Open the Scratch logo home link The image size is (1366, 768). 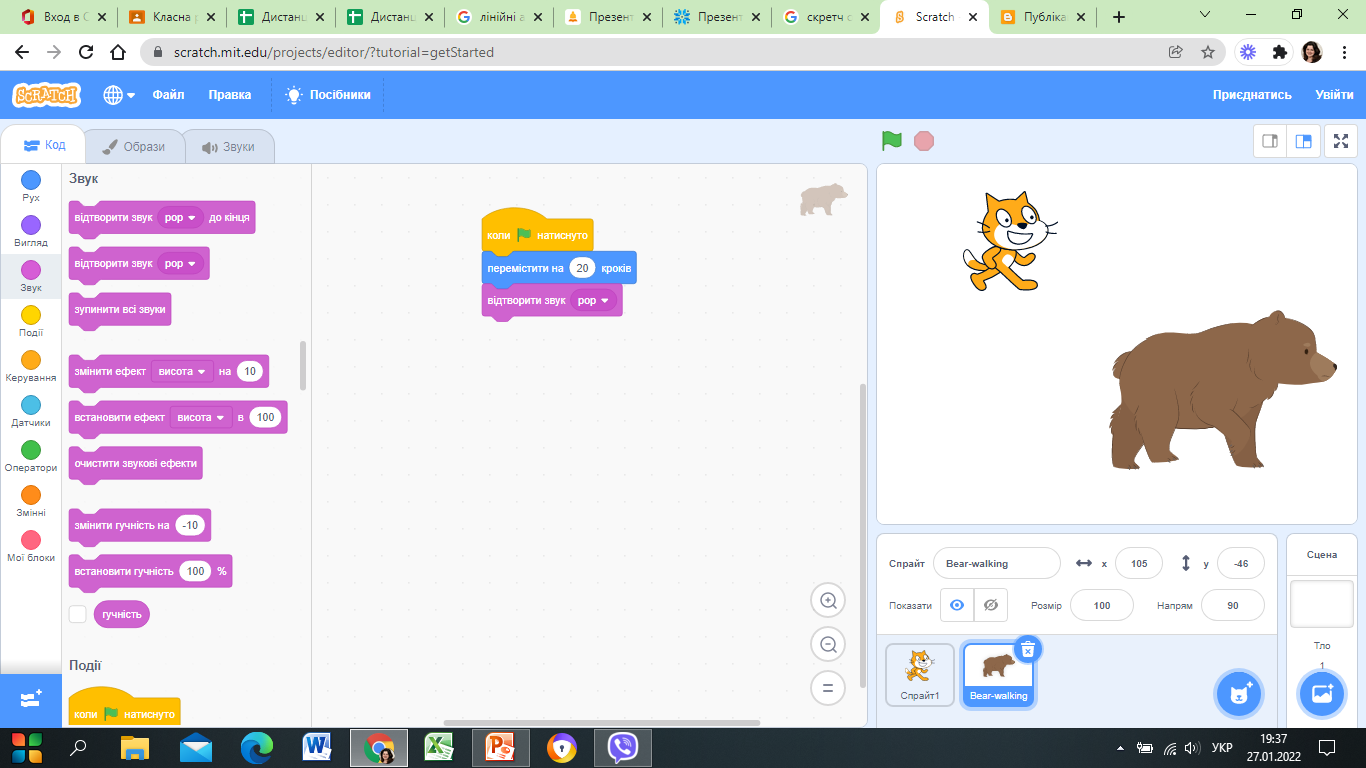point(46,95)
